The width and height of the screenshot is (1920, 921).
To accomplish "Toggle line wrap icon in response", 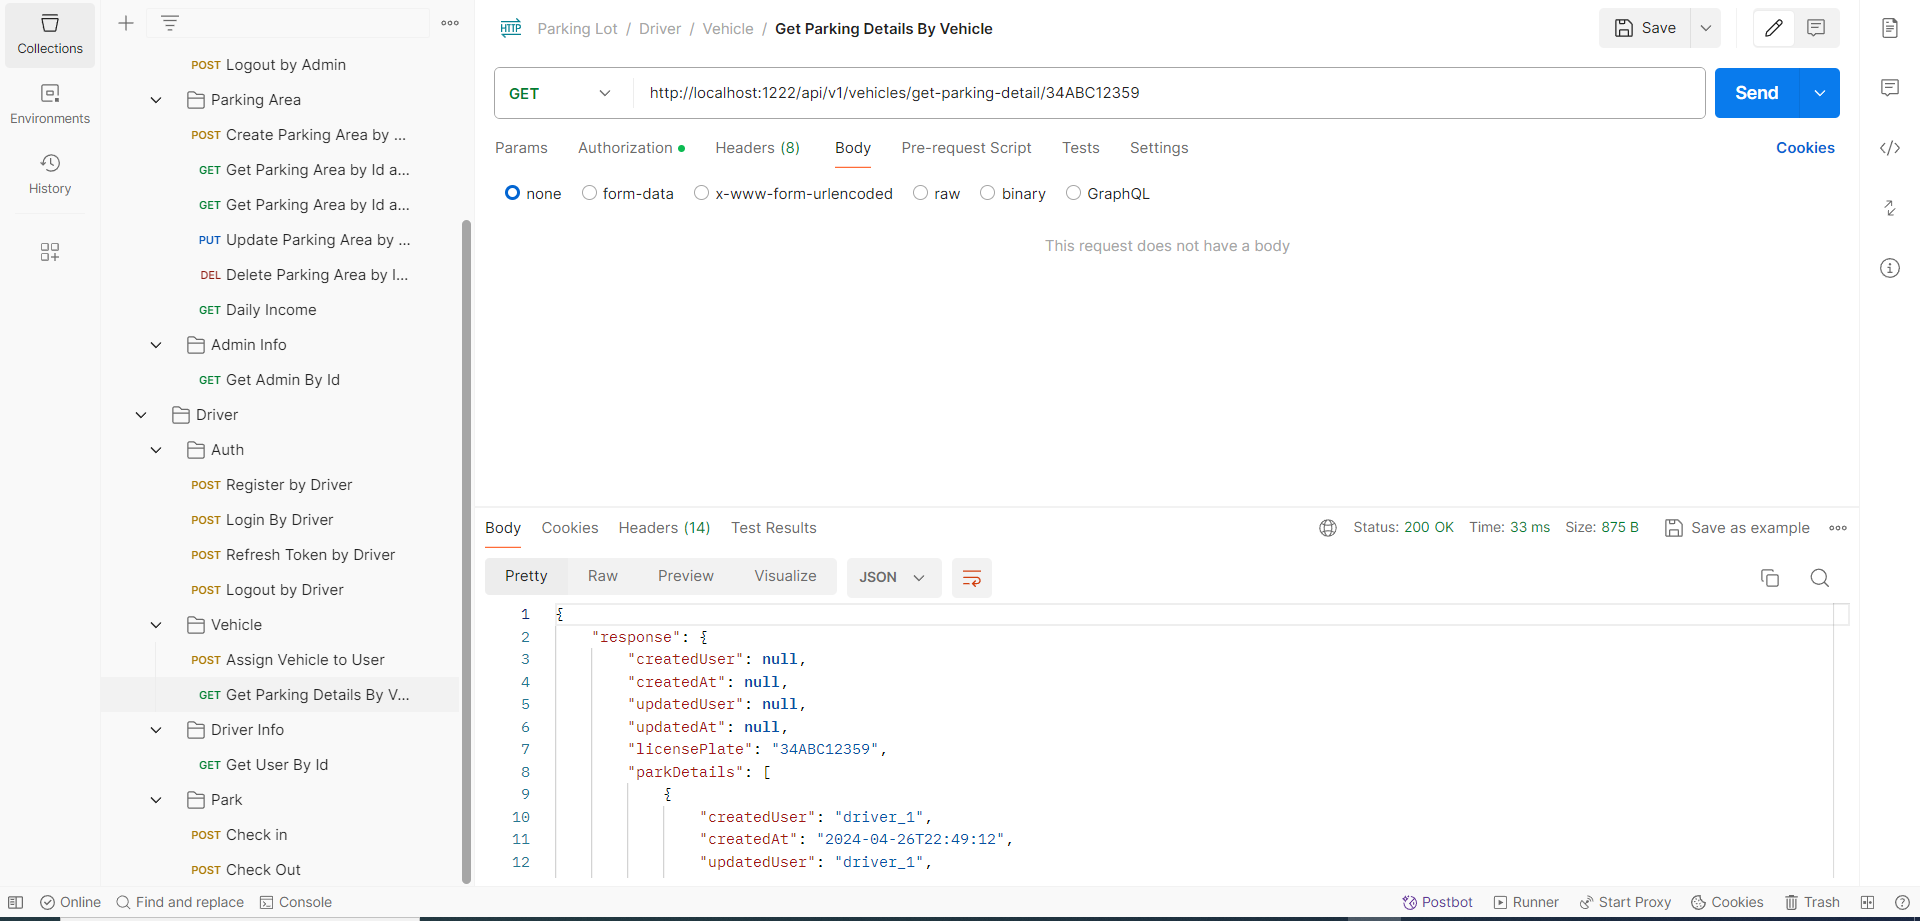I will pyautogui.click(x=972, y=578).
